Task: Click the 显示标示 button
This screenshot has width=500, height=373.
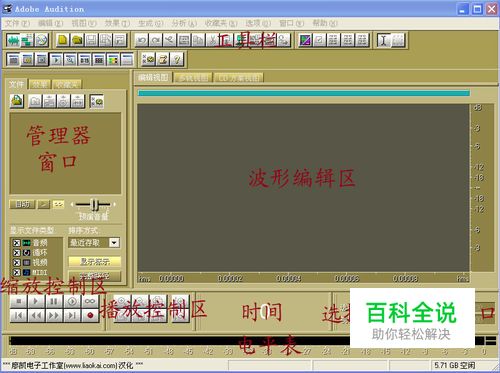Action: (x=95, y=262)
